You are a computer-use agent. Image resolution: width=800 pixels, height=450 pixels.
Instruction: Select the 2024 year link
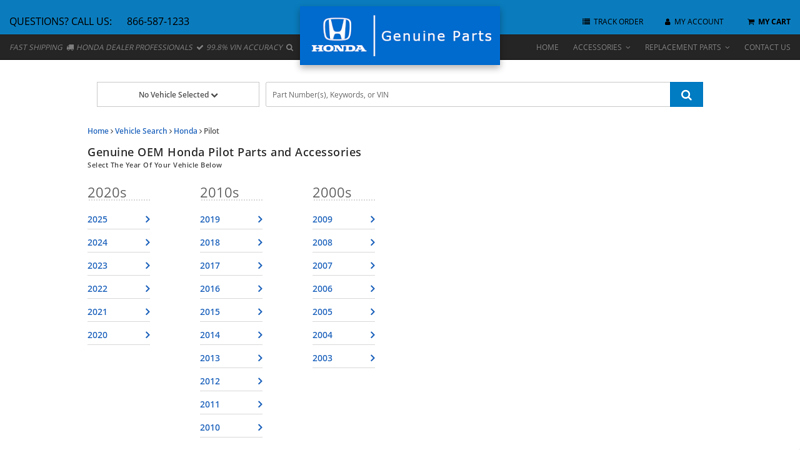(97, 242)
